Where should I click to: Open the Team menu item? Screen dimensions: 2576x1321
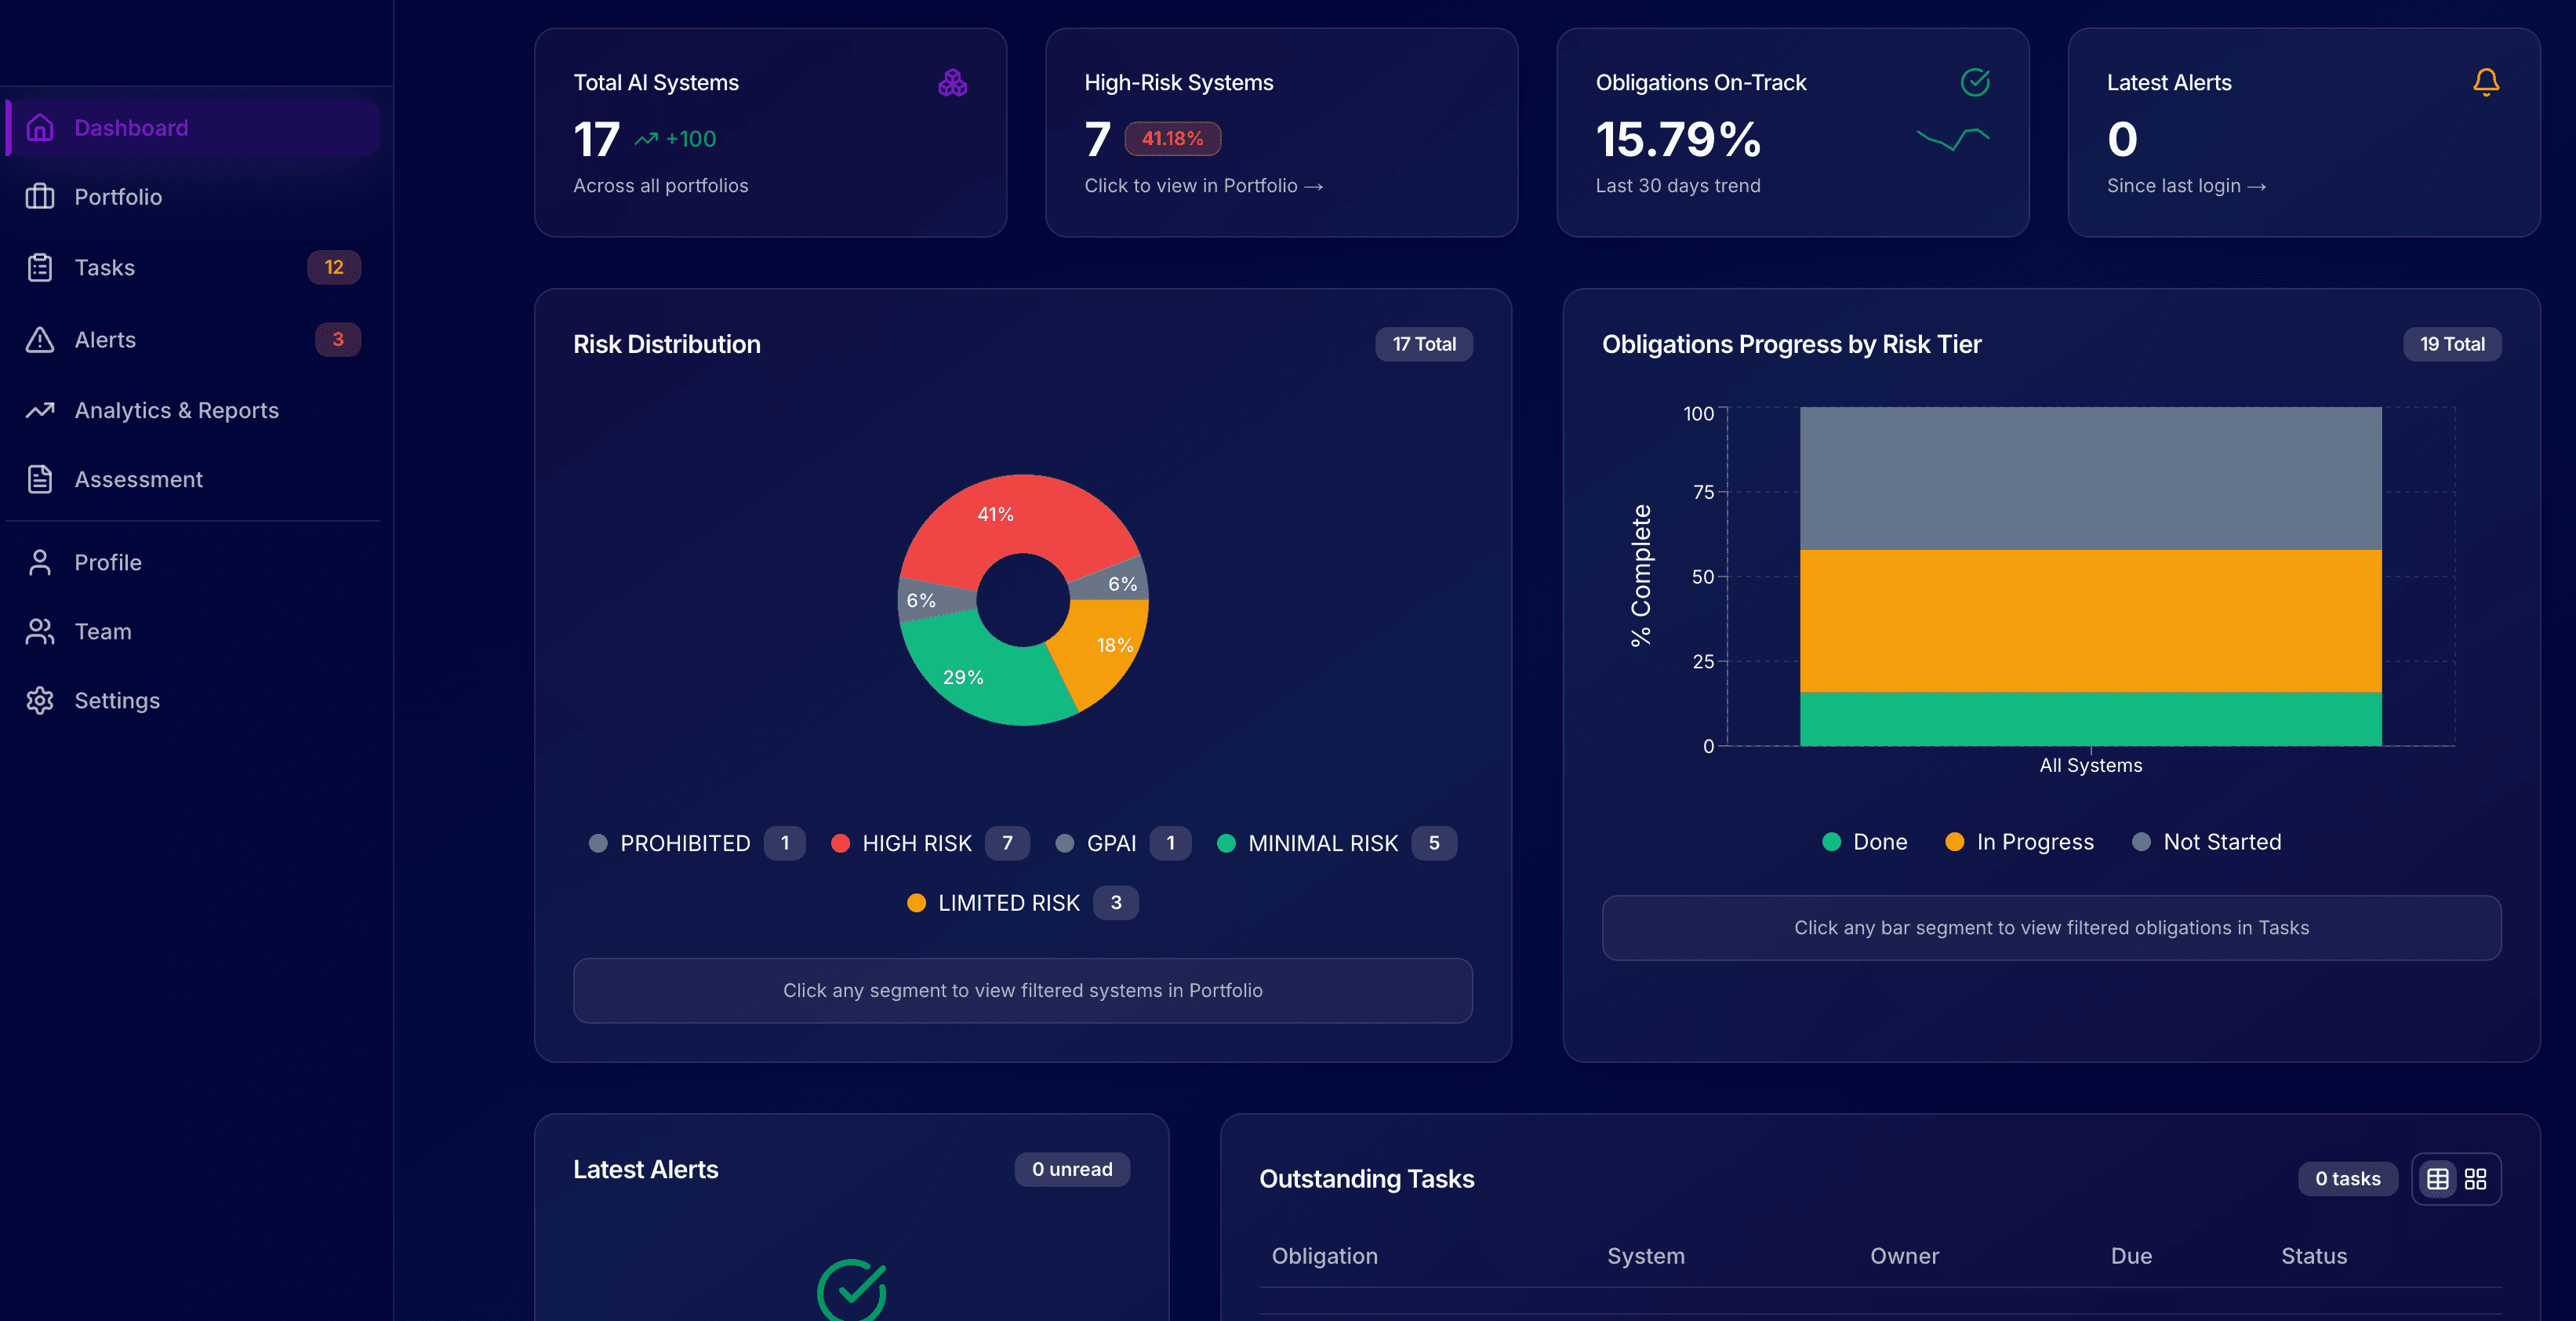coord(103,632)
